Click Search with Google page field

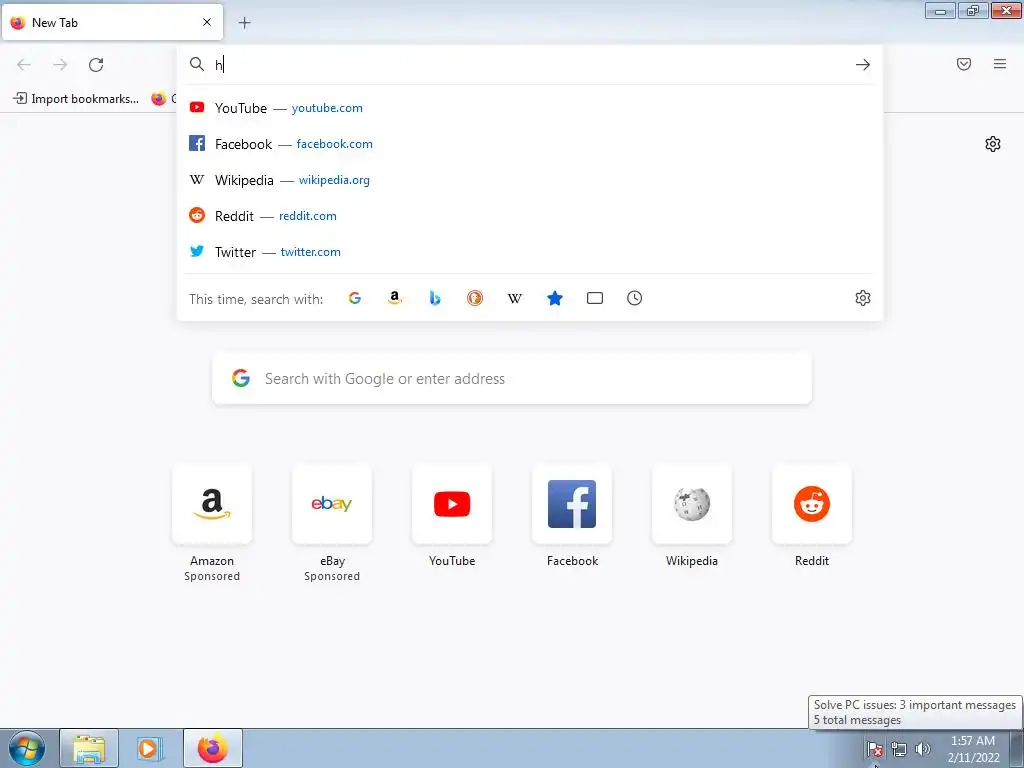tap(512, 379)
